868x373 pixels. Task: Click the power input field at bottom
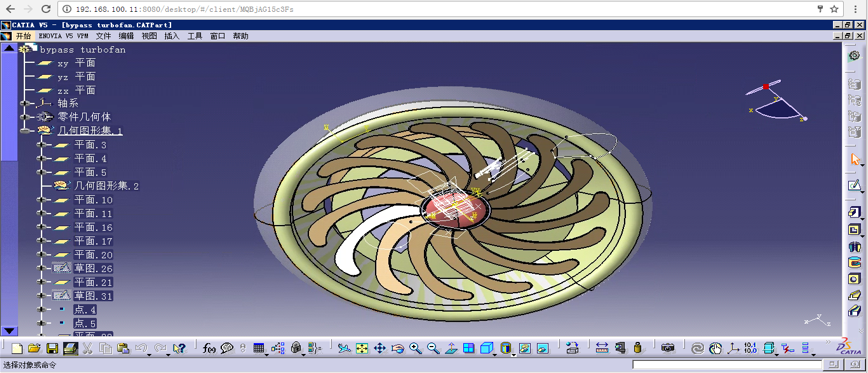click(x=728, y=365)
